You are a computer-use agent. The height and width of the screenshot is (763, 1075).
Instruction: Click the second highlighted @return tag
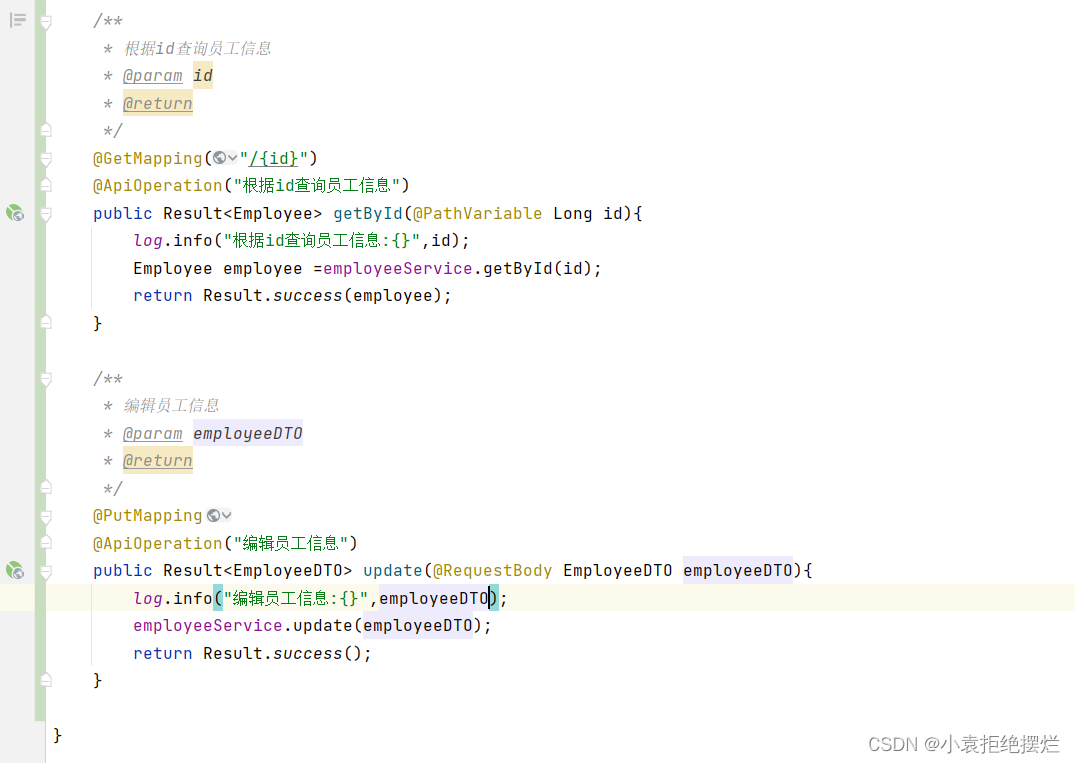coord(158,461)
